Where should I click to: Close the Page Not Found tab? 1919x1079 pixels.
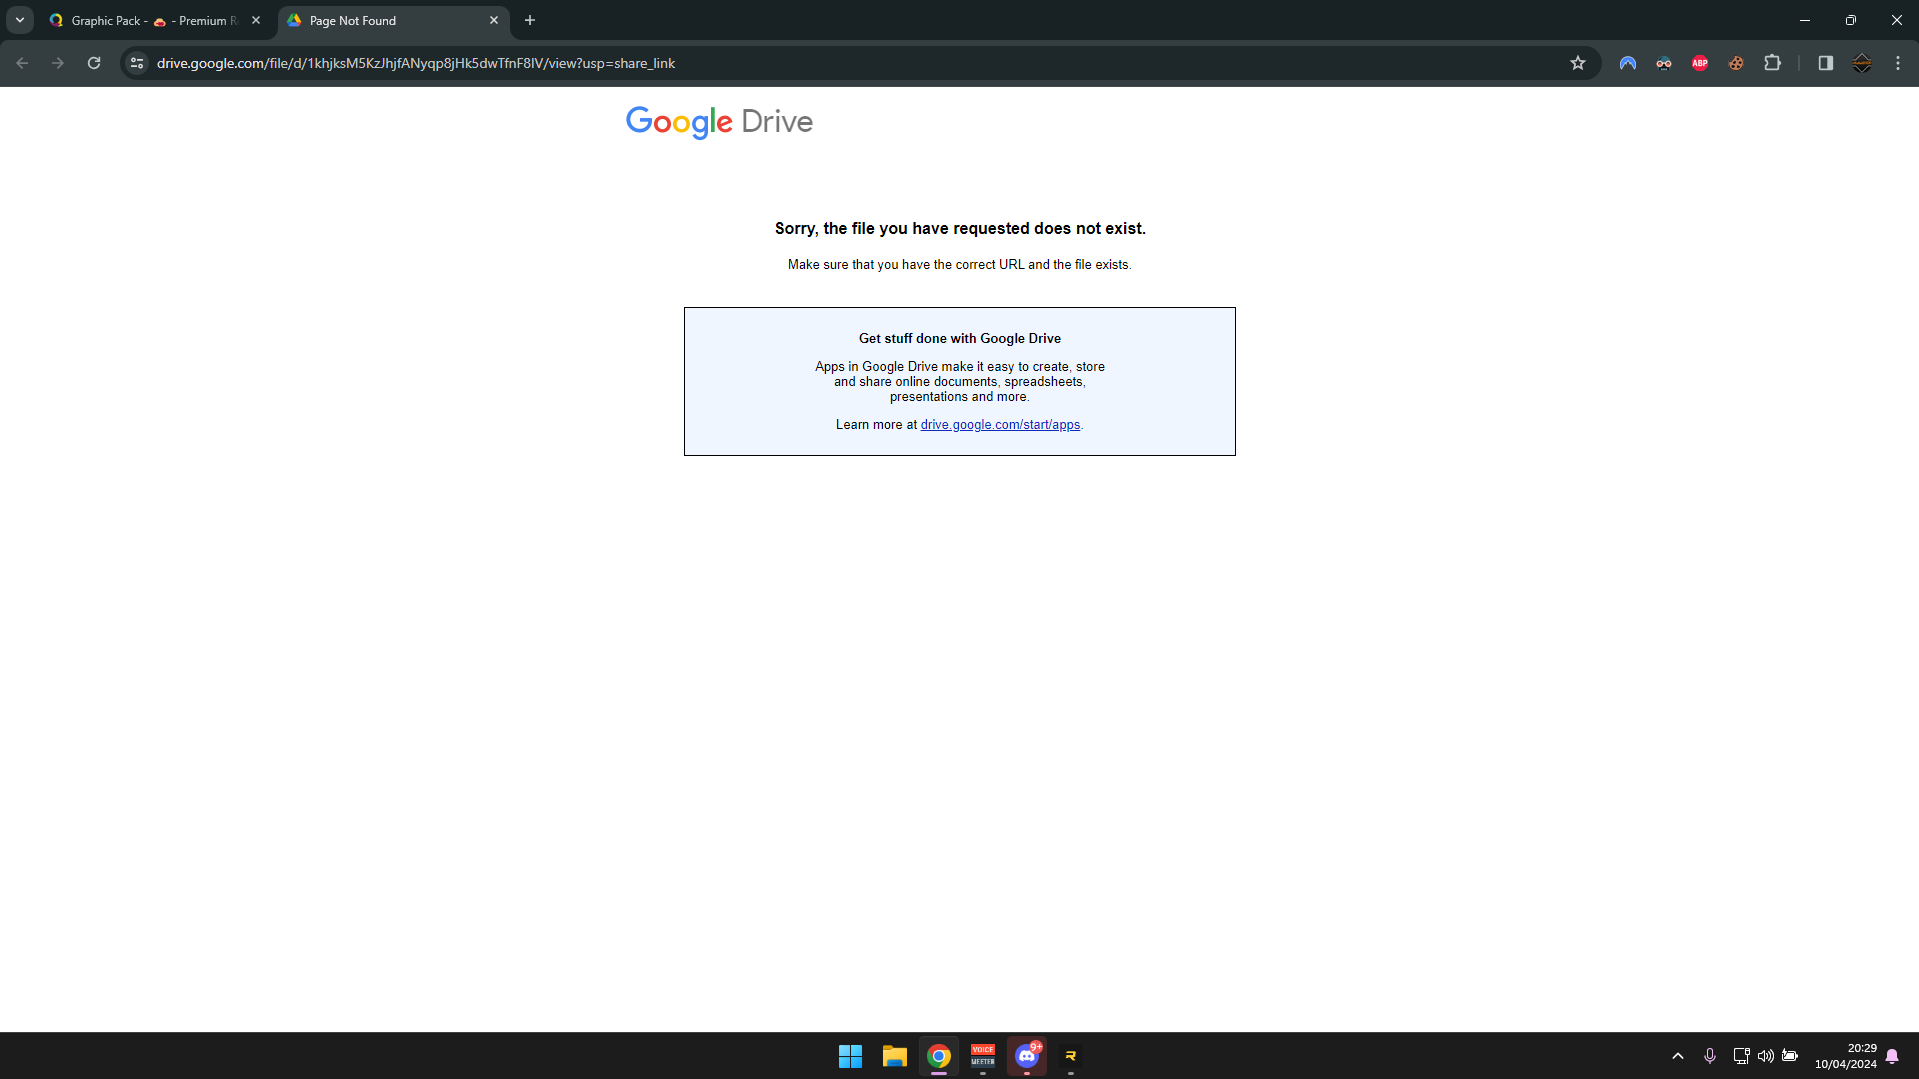[494, 20]
